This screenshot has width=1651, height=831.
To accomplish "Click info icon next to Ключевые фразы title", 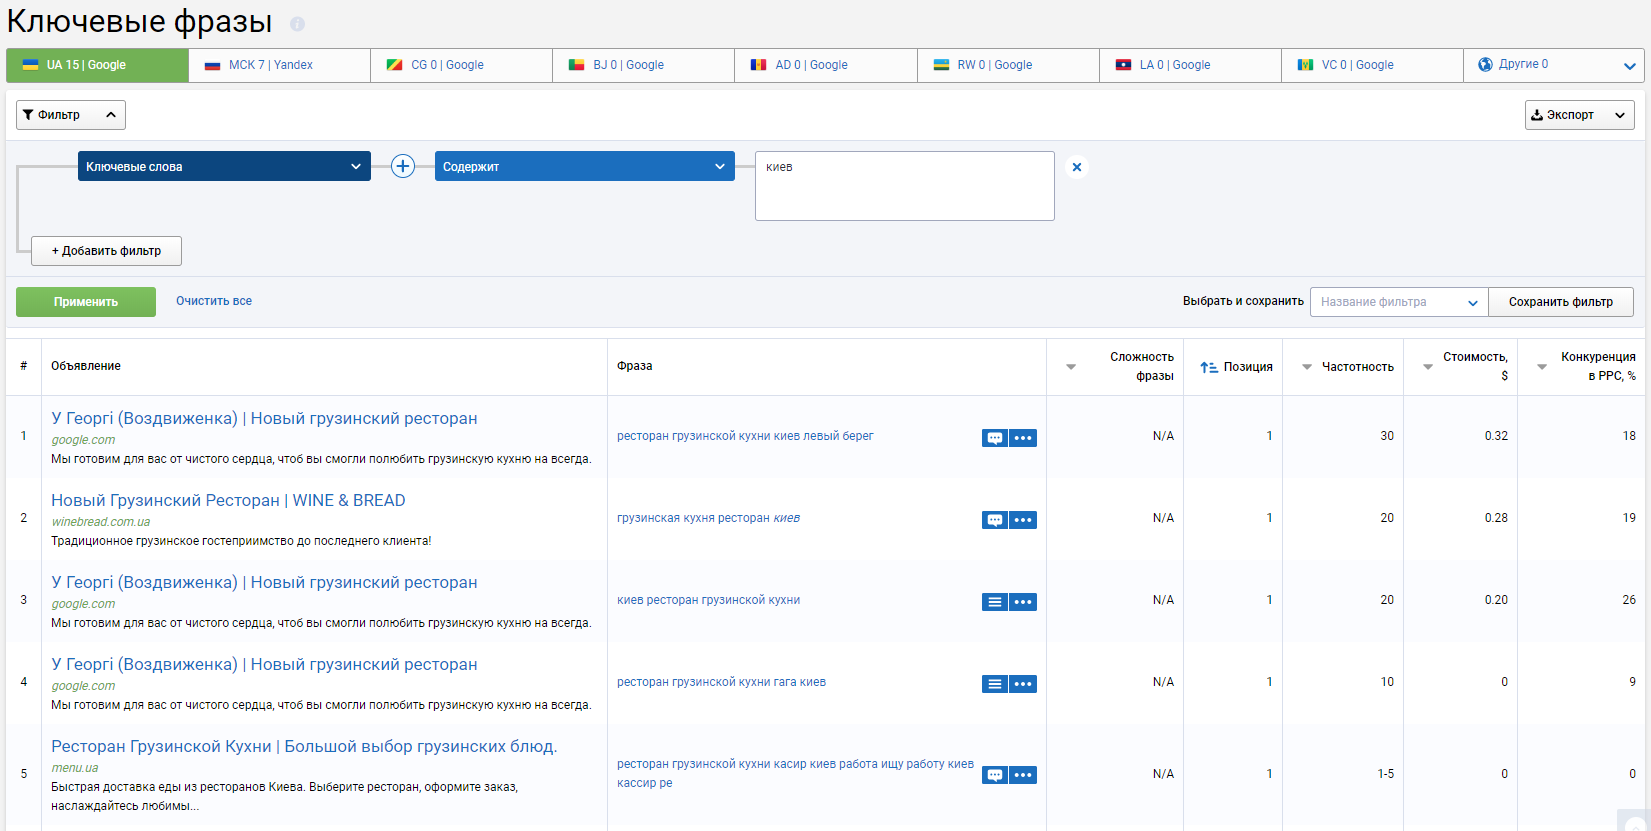I will [x=297, y=24].
